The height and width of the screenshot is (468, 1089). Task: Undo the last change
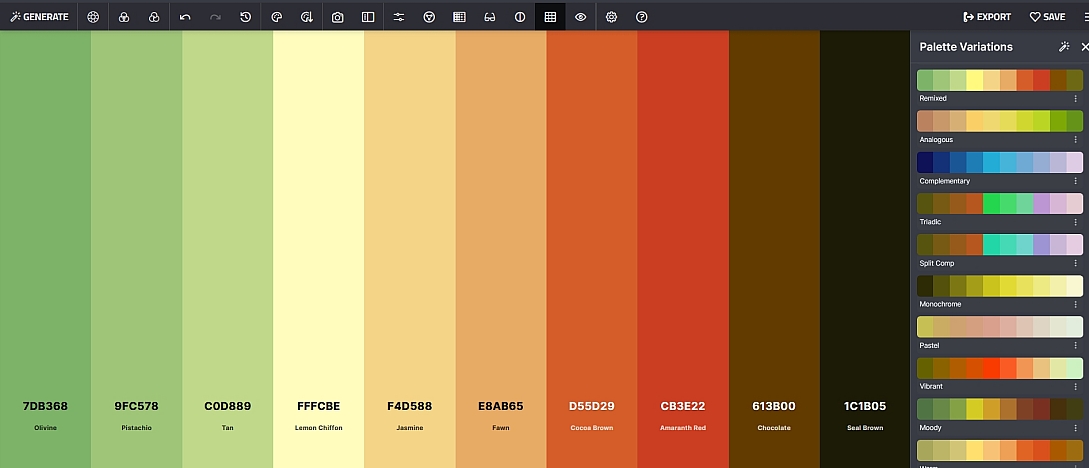tap(185, 17)
